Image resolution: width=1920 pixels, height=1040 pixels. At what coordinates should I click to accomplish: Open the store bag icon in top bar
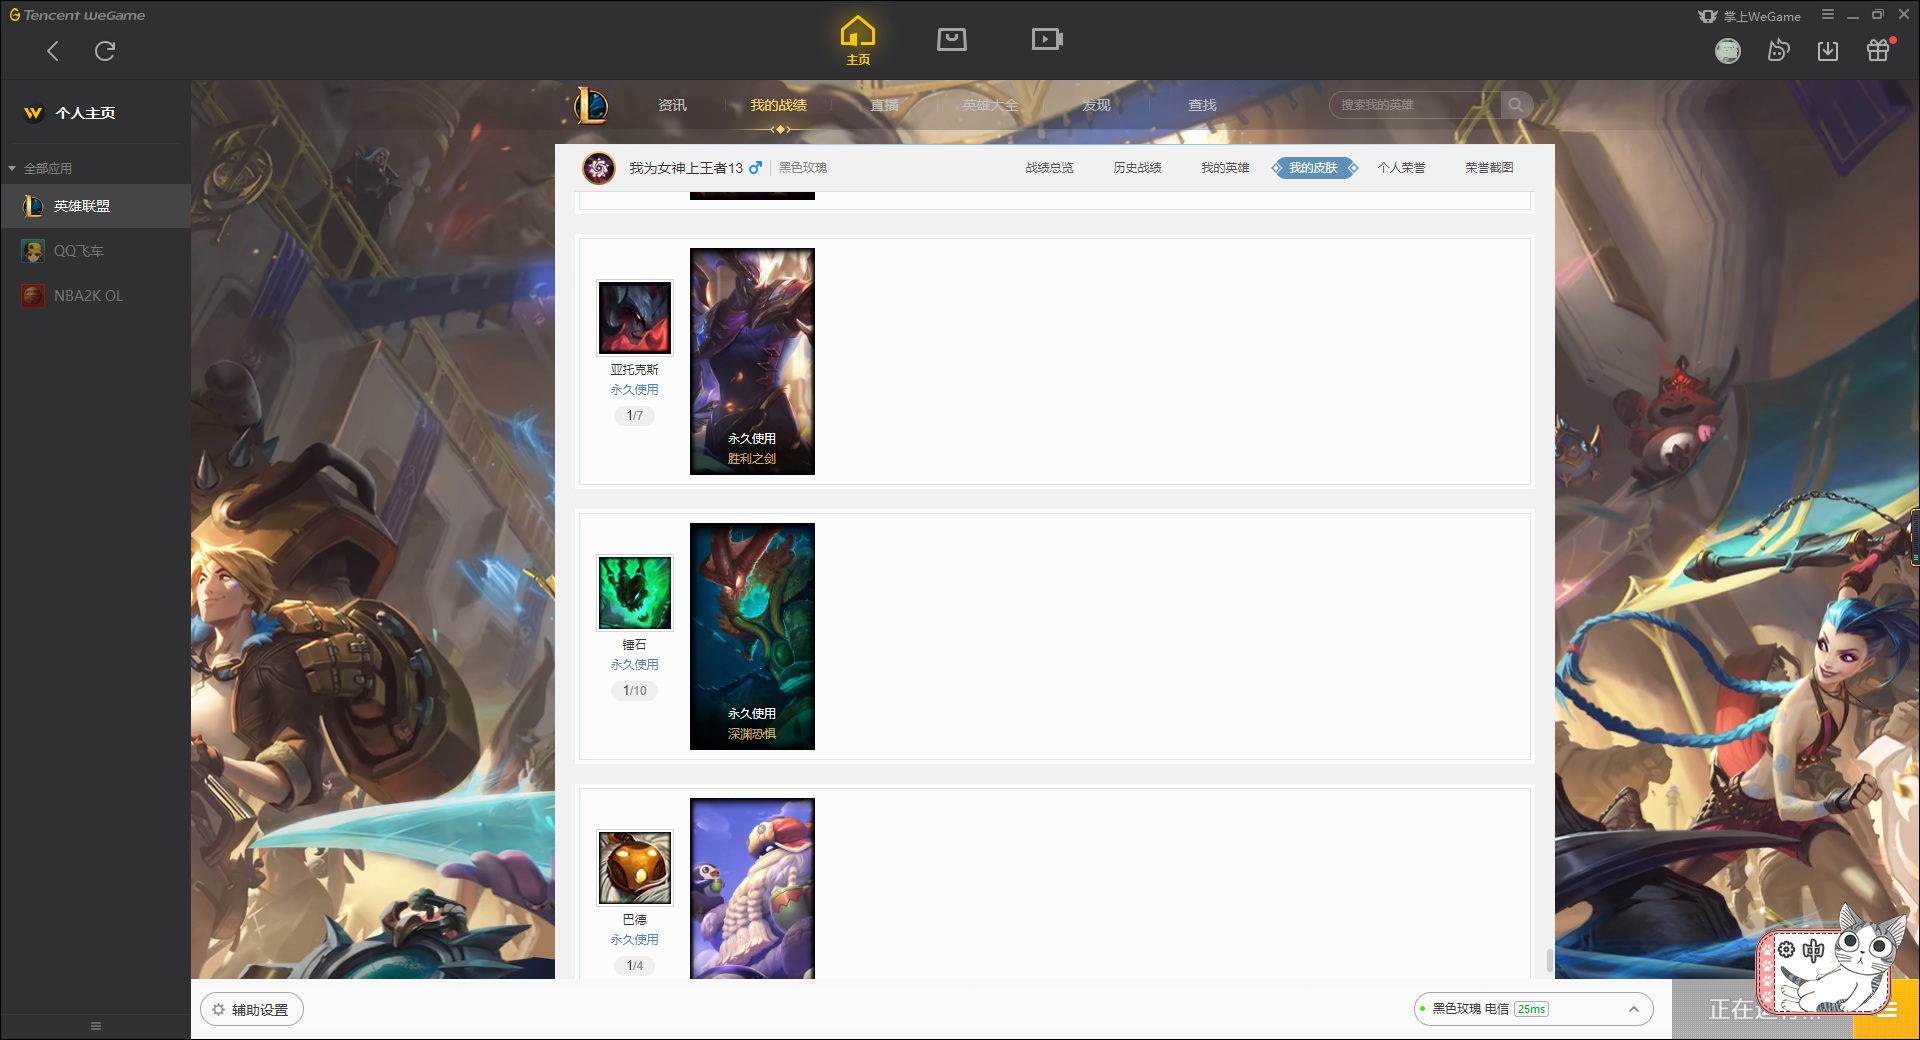coord(952,39)
